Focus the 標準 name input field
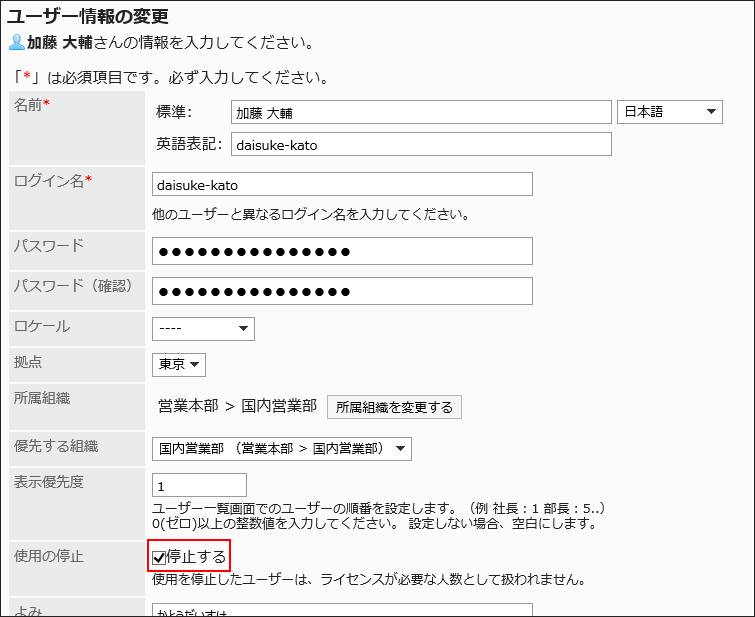755x617 pixels. (421, 112)
